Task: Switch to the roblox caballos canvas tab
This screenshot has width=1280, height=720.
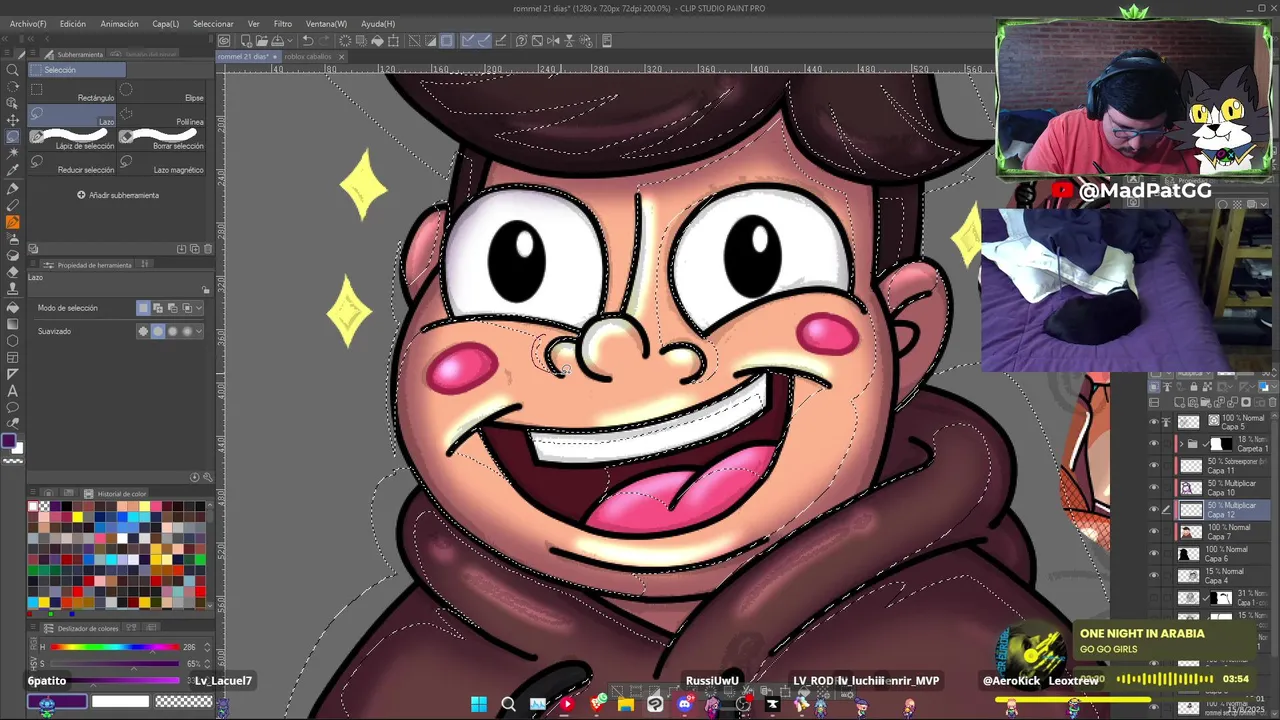Action: pyautogui.click(x=308, y=57)
